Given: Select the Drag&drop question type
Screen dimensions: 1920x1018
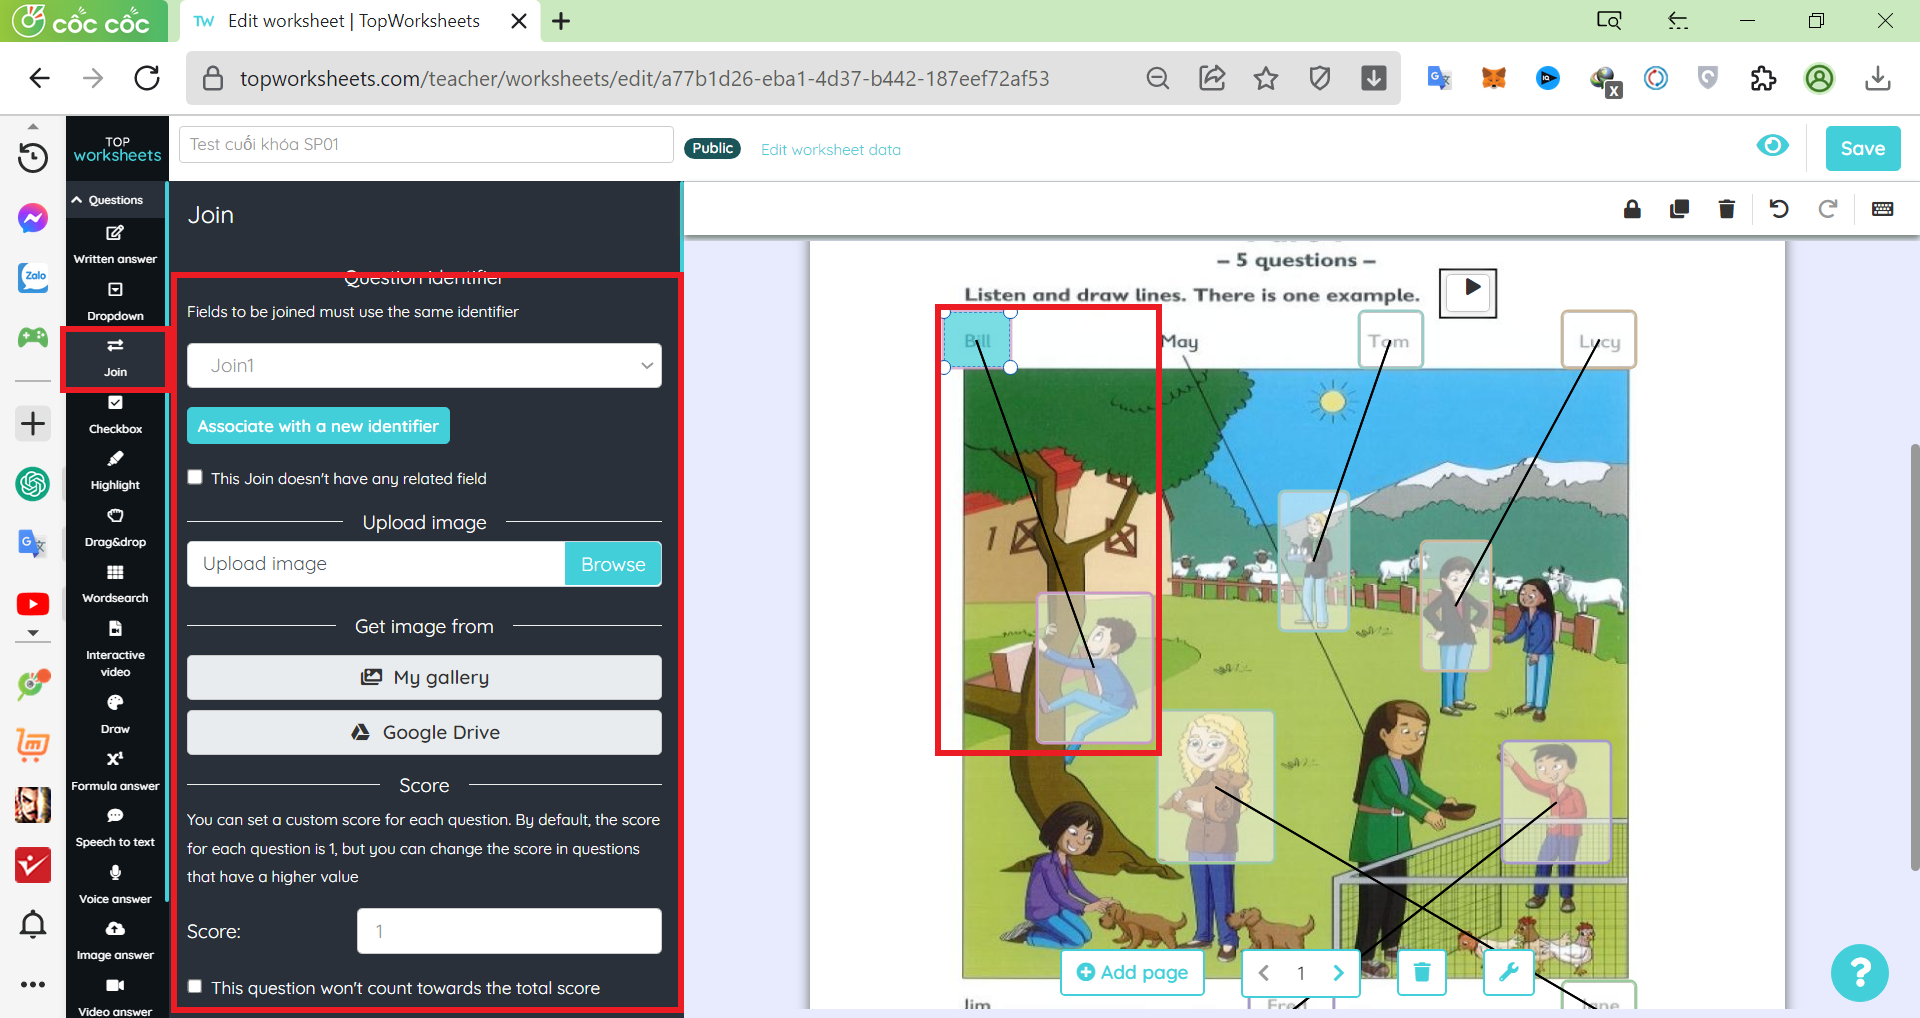Looking at the screenshot, I should click(x=115, y=527).
